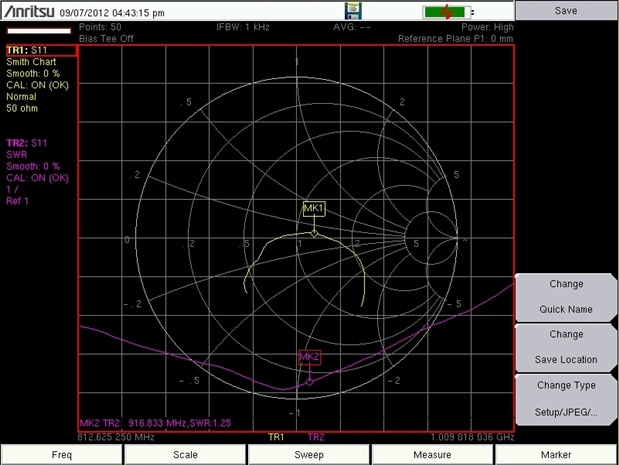Click the yellow TR1 indicator below the chart
This screenshot has width=619, height=465.
click(276, 437)
